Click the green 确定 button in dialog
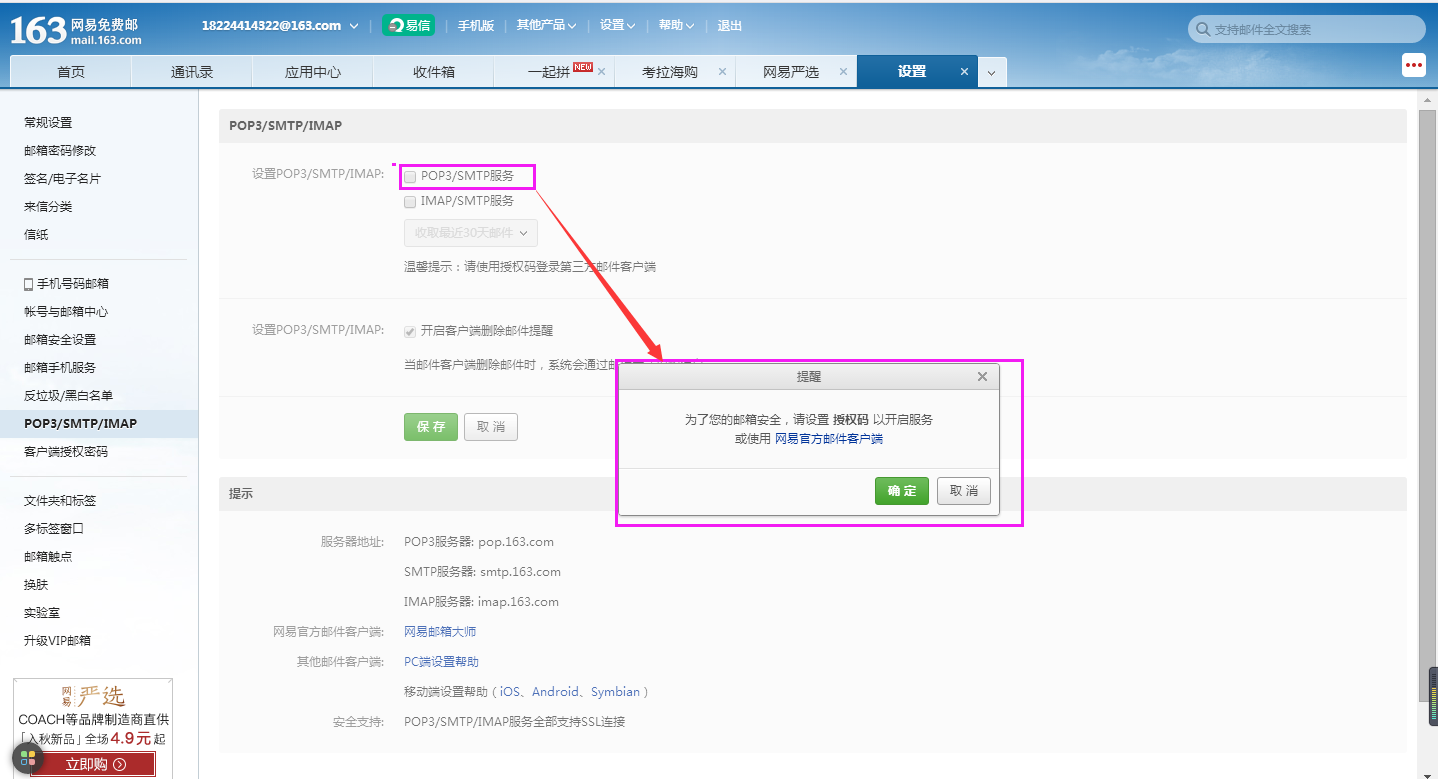The image size is (1438, 779). click(901, 491)
